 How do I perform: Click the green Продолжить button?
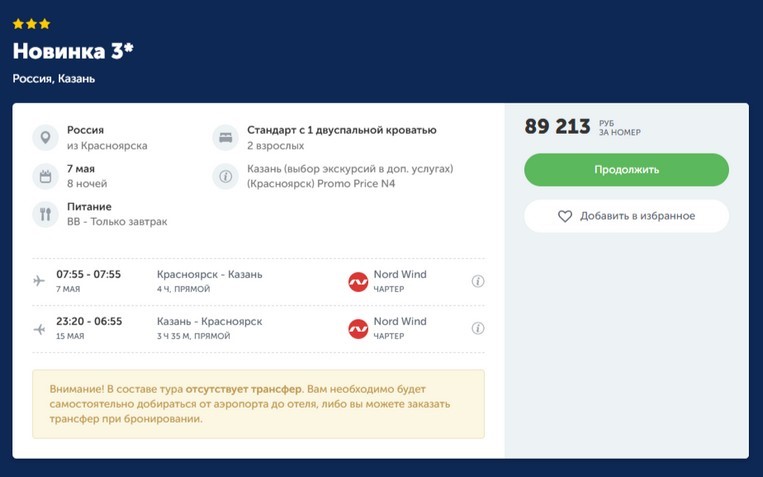(626, 170)
